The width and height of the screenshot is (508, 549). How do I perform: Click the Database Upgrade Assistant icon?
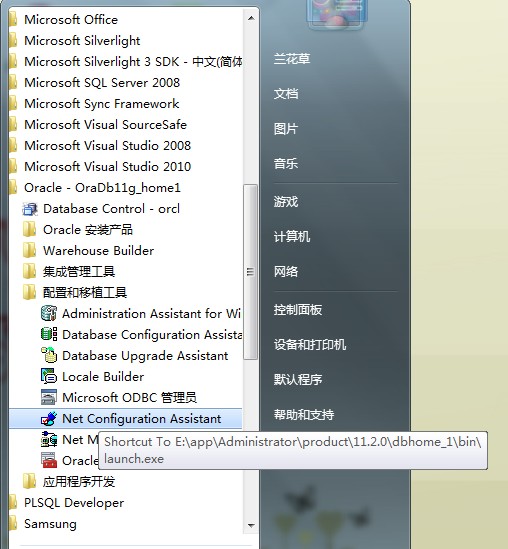tap(49, 355)
